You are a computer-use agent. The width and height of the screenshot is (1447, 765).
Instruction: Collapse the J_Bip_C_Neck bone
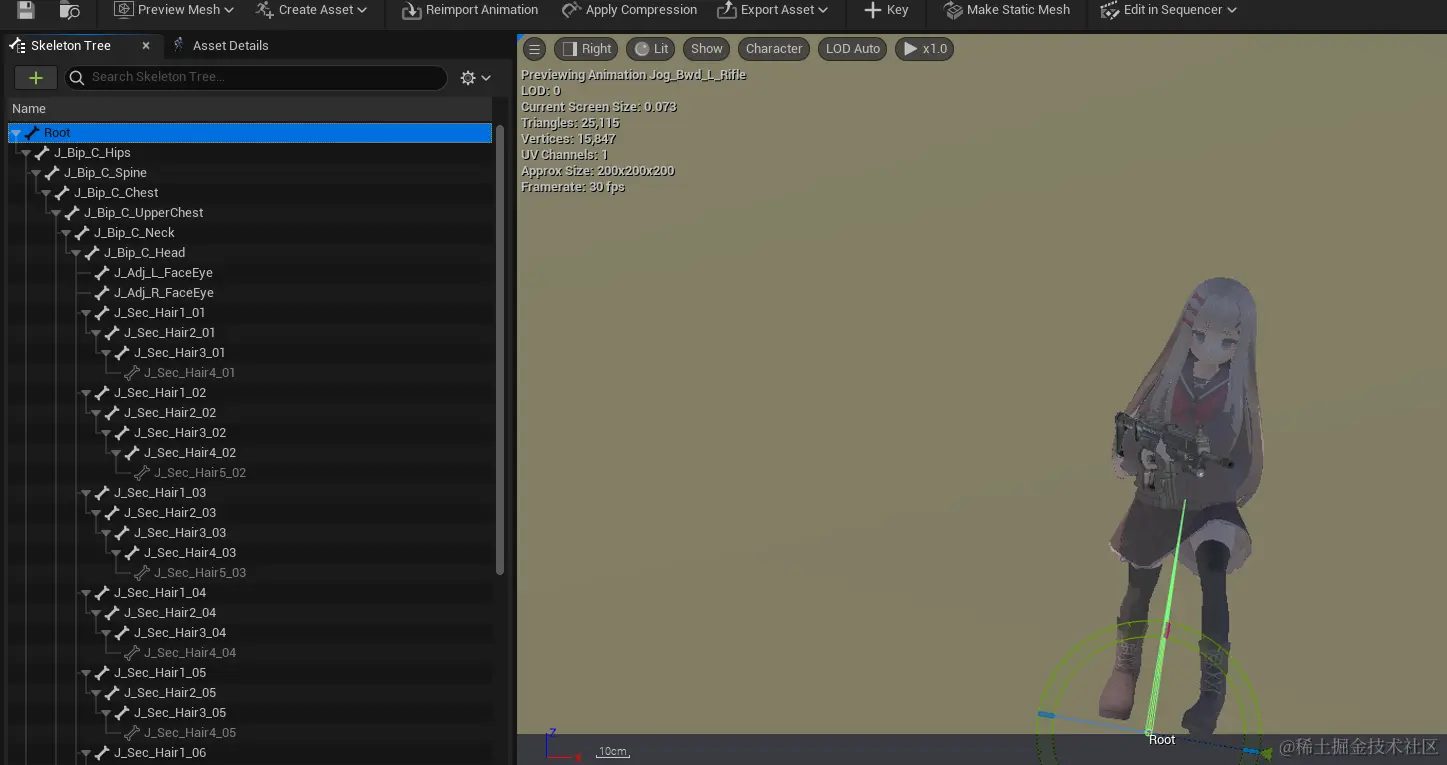[x=66, y=233]
